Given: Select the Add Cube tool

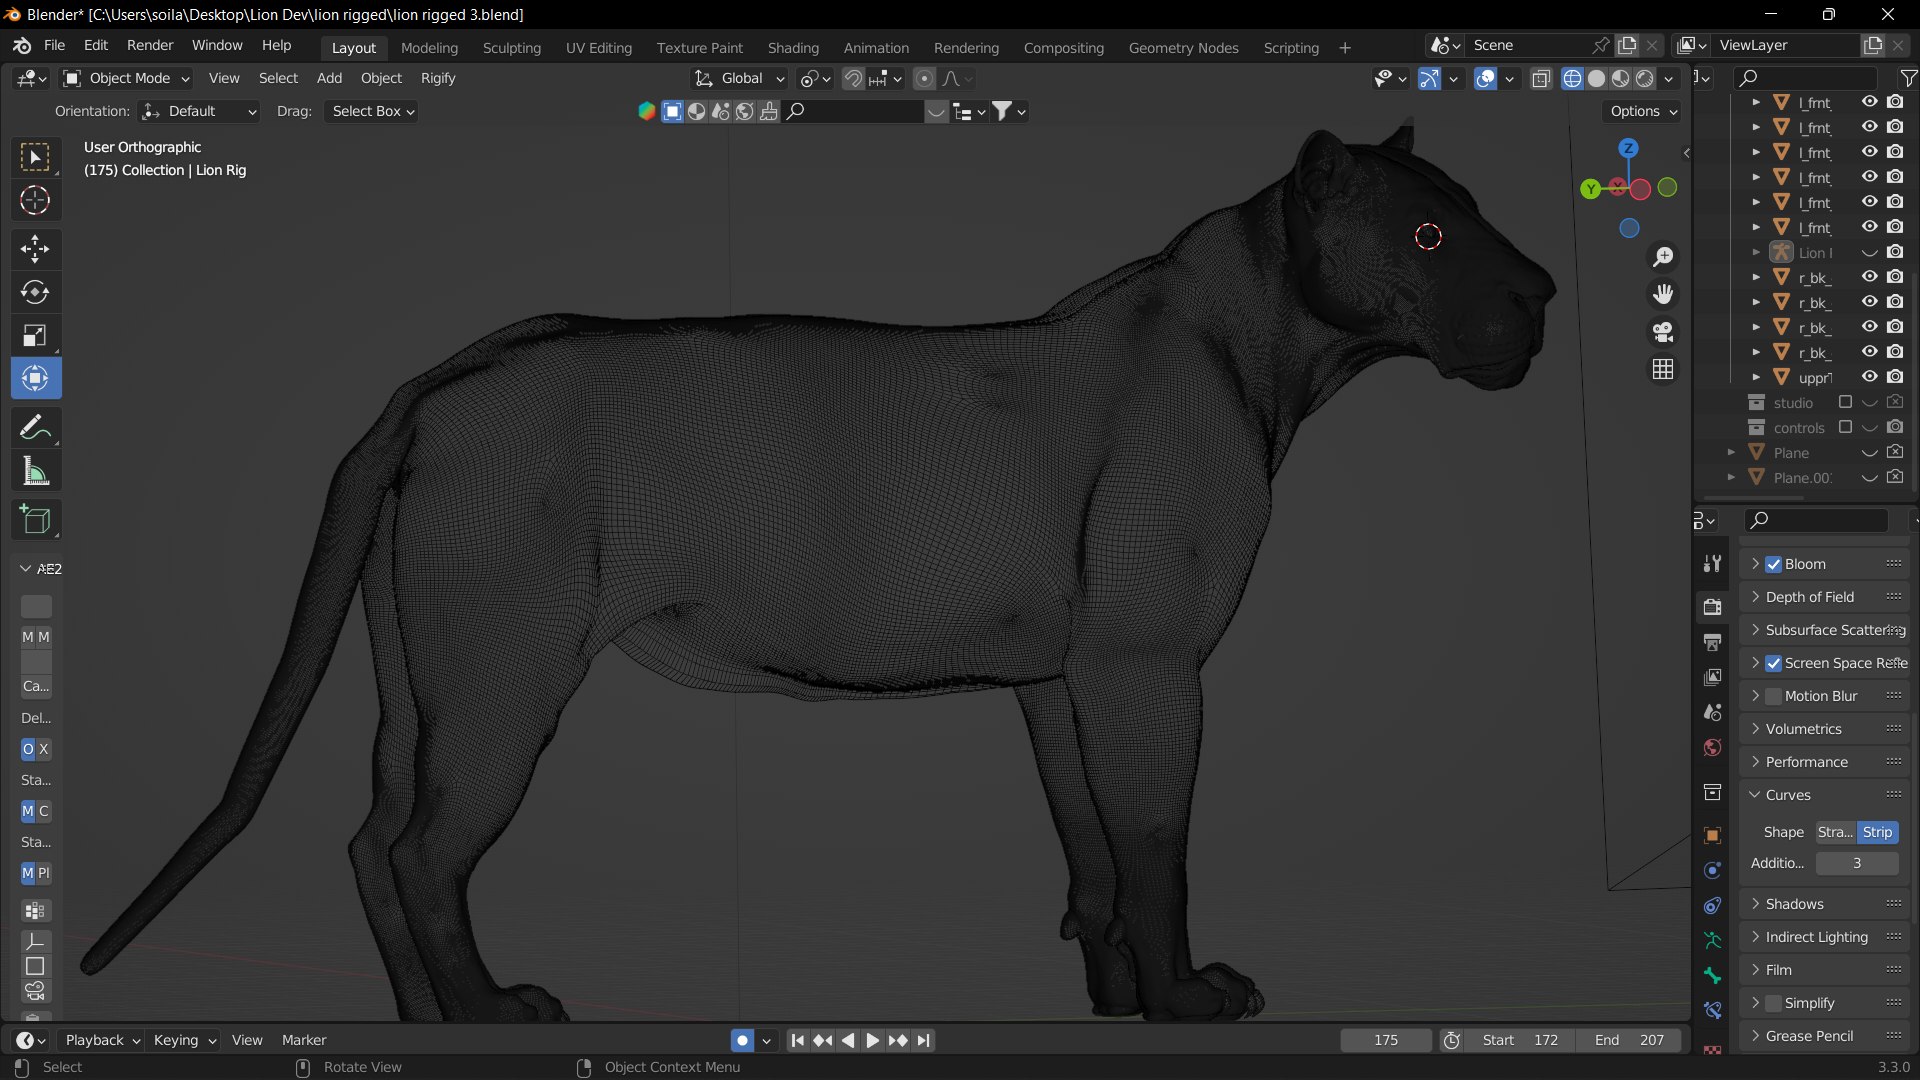Looking at the screenshot, I should (x=35, y=519).
